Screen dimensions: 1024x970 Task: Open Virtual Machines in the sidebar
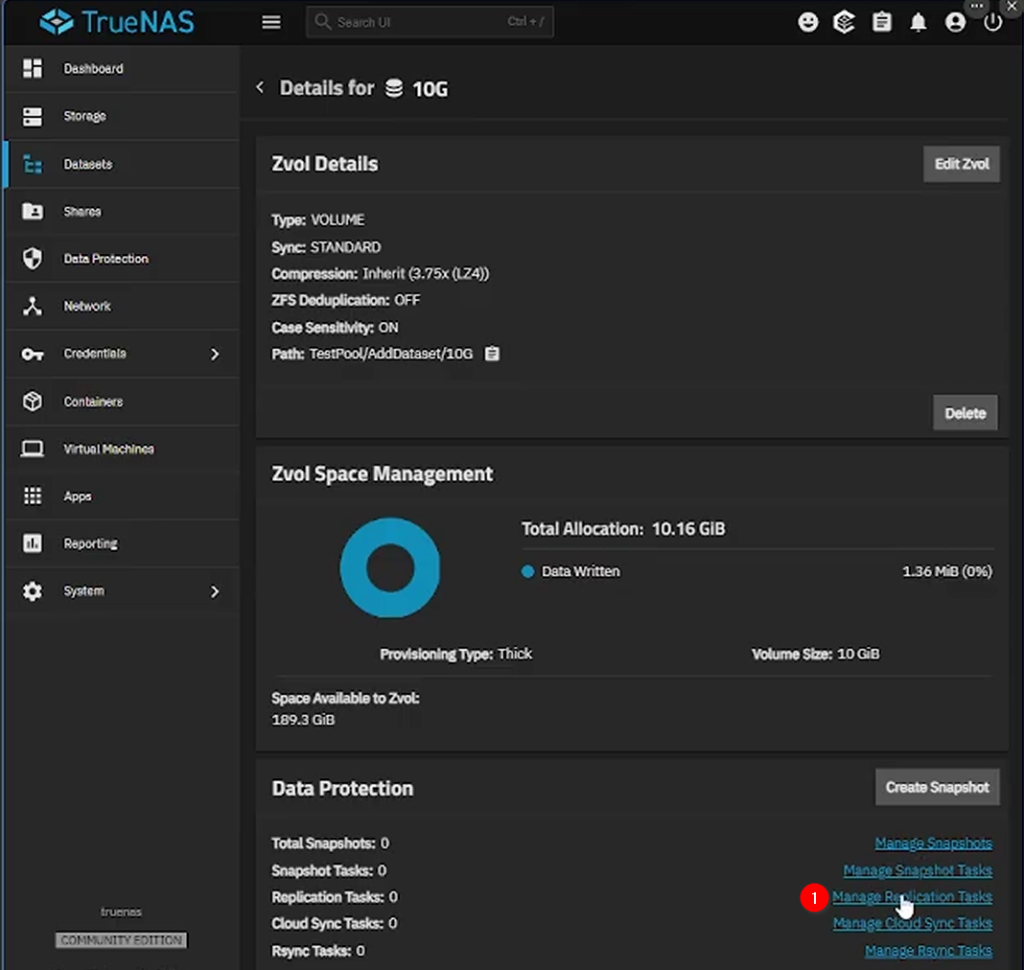(x=108, y=449)
